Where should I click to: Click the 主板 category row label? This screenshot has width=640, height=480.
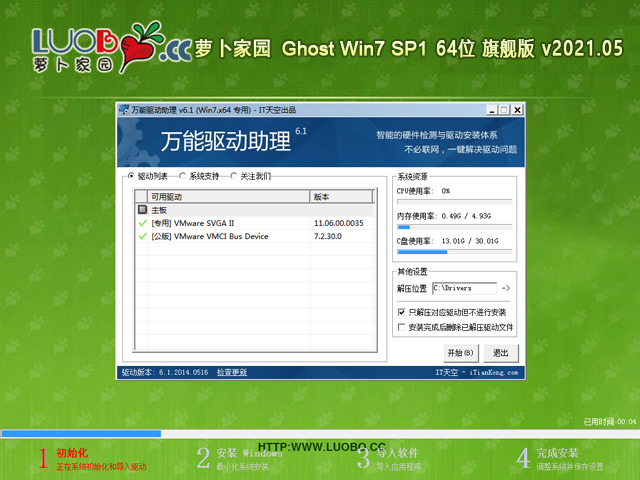pyautogui.click(x=159, y=210)
